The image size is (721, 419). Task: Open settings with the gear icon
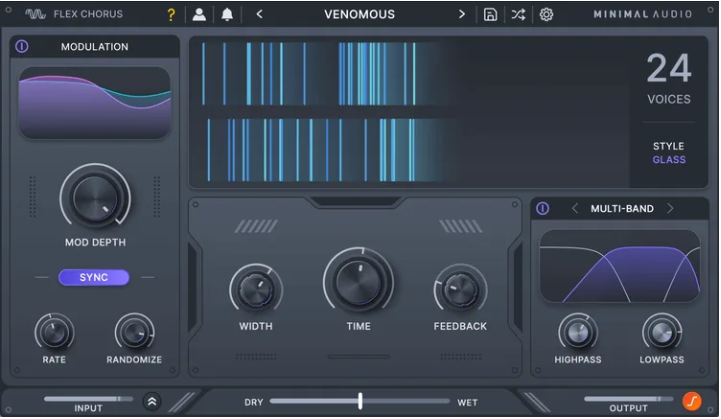[546, 15]
